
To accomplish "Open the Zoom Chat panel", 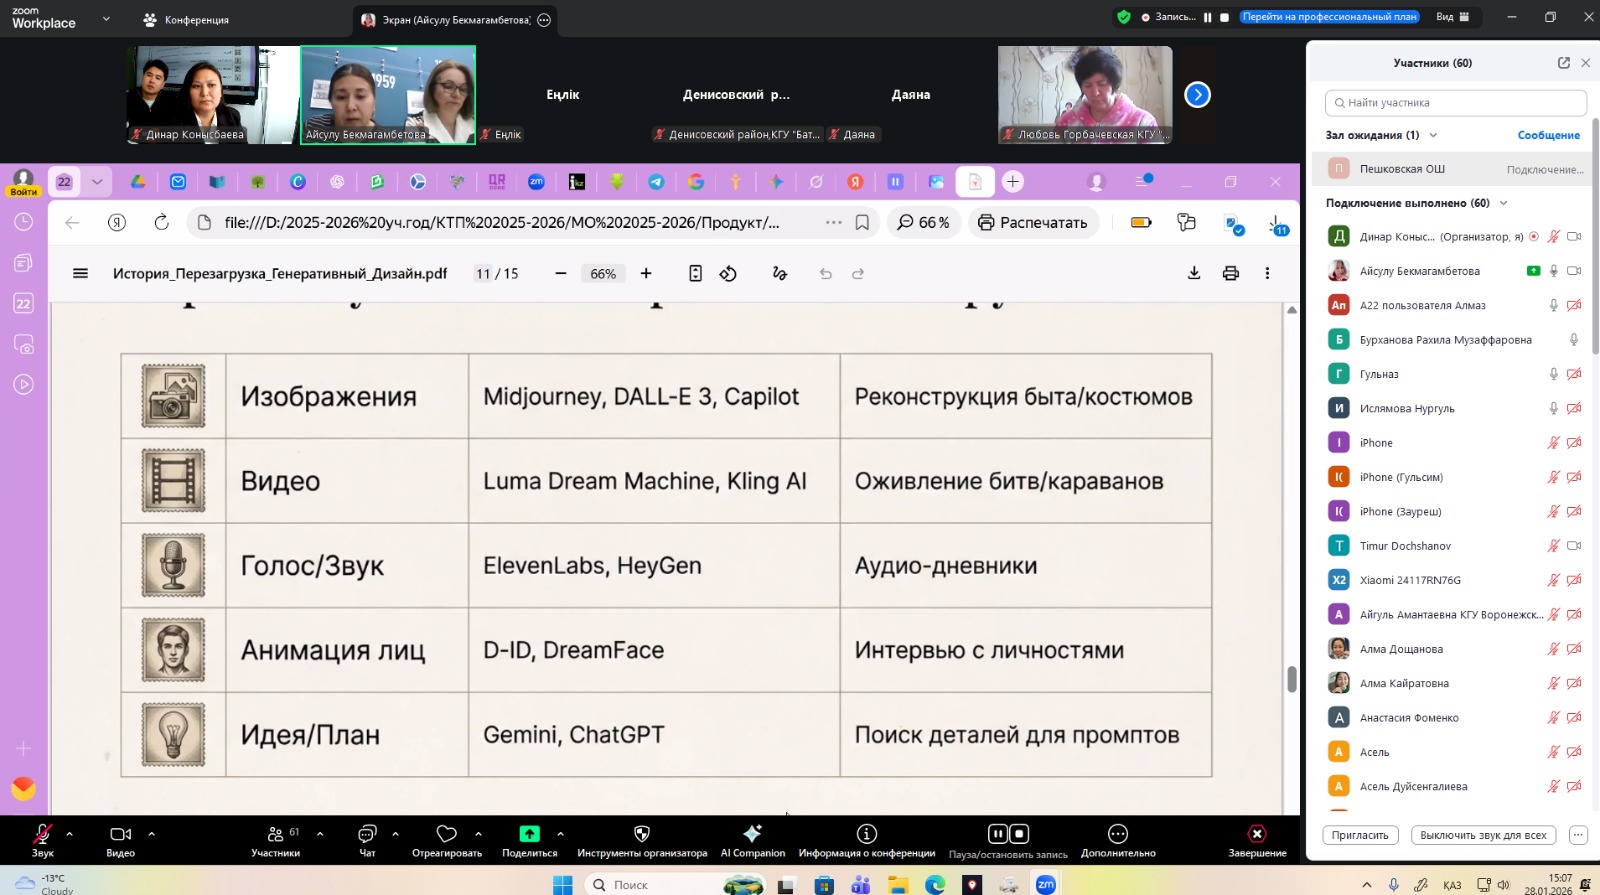I will pyautogui.click(x=367, y=834).
